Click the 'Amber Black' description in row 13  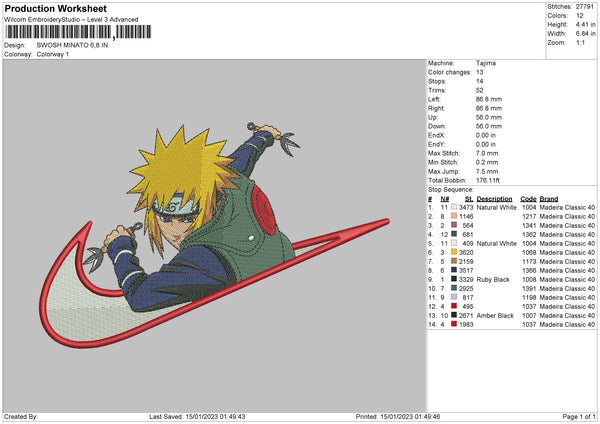click(495, 315)
